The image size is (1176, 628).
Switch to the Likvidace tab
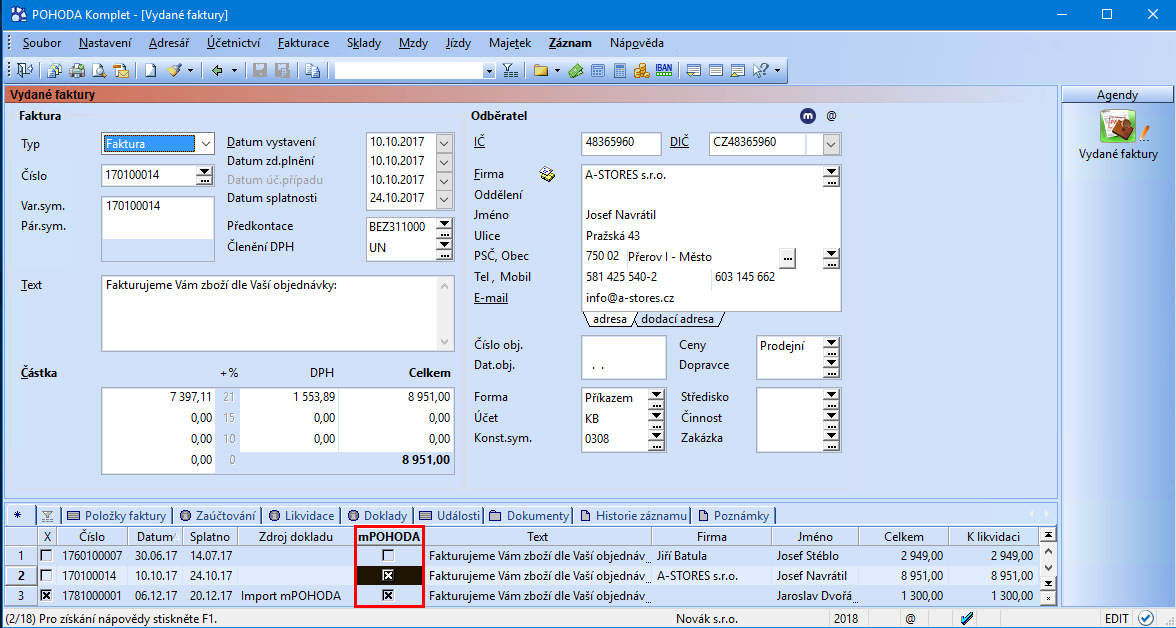(301, 515)
